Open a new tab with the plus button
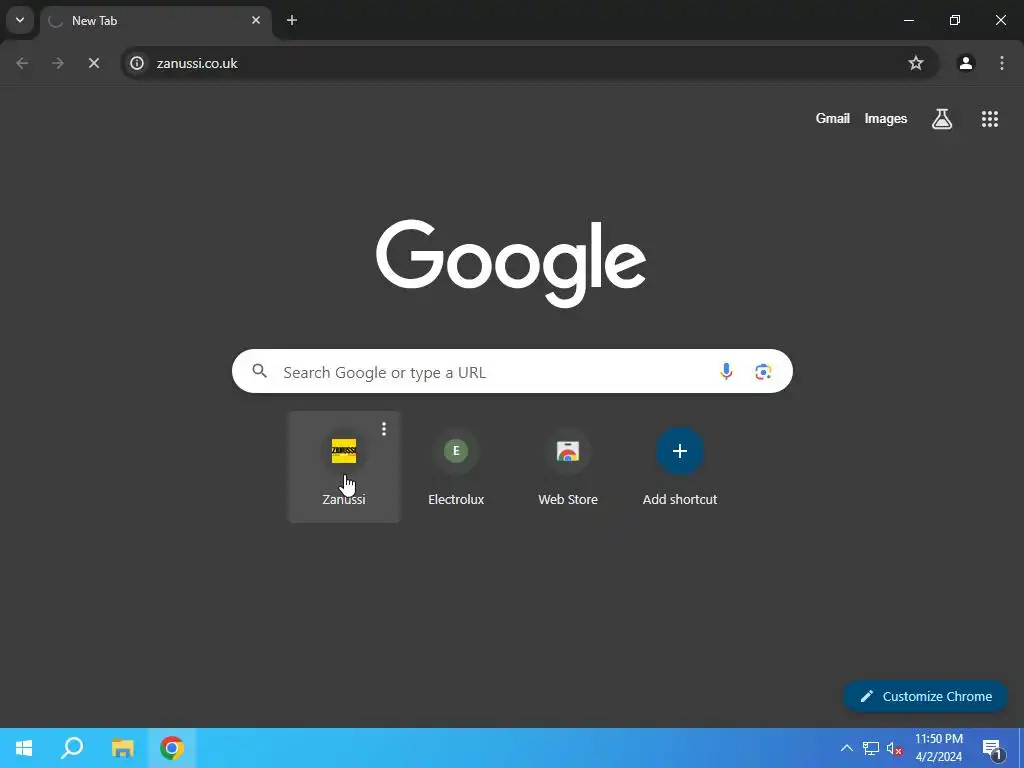 (x=292, y=20)
